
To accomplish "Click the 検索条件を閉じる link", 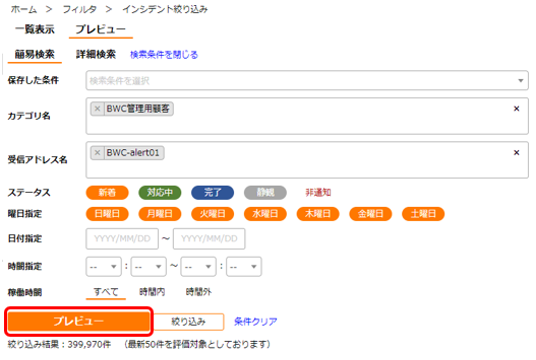I will click(164, 55).
